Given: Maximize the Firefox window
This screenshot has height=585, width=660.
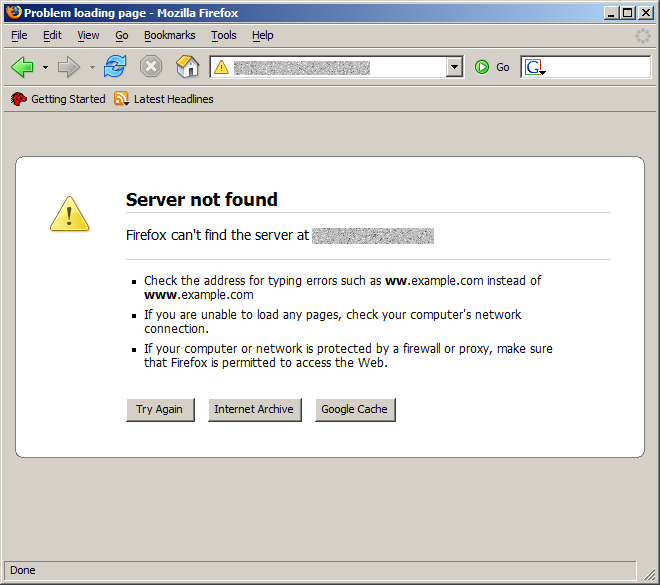Looking at the screenshot, I should tap(628, 13).
